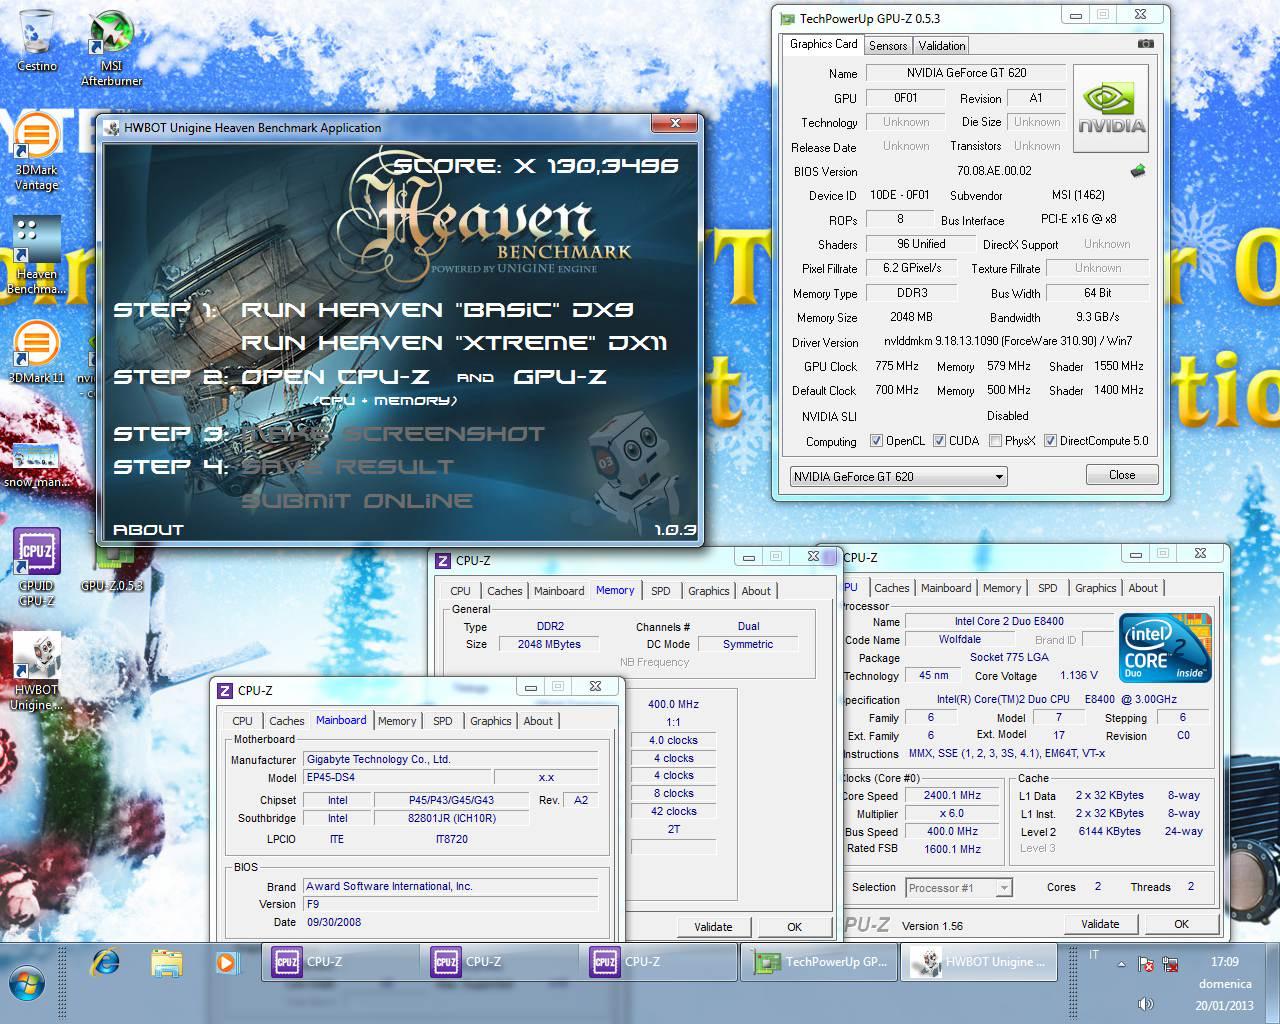Open Caches tab in the Mainboard CPU-Z window

click(286, 721)
